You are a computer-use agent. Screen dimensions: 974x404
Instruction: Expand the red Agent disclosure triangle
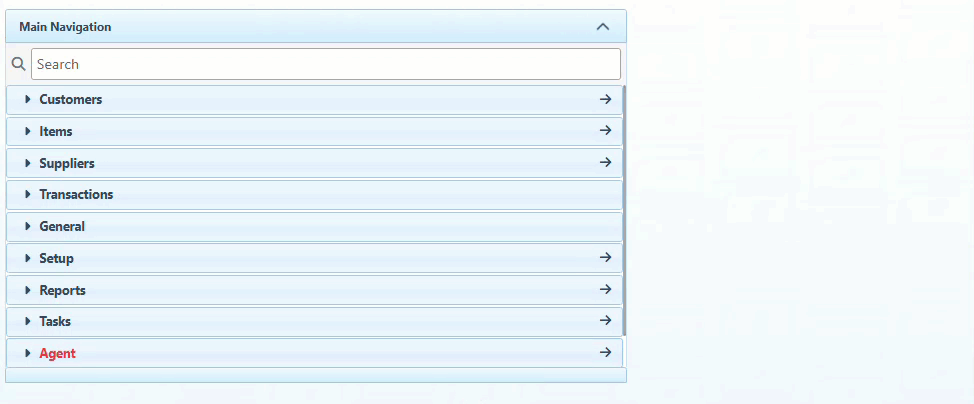coord(28,353)
